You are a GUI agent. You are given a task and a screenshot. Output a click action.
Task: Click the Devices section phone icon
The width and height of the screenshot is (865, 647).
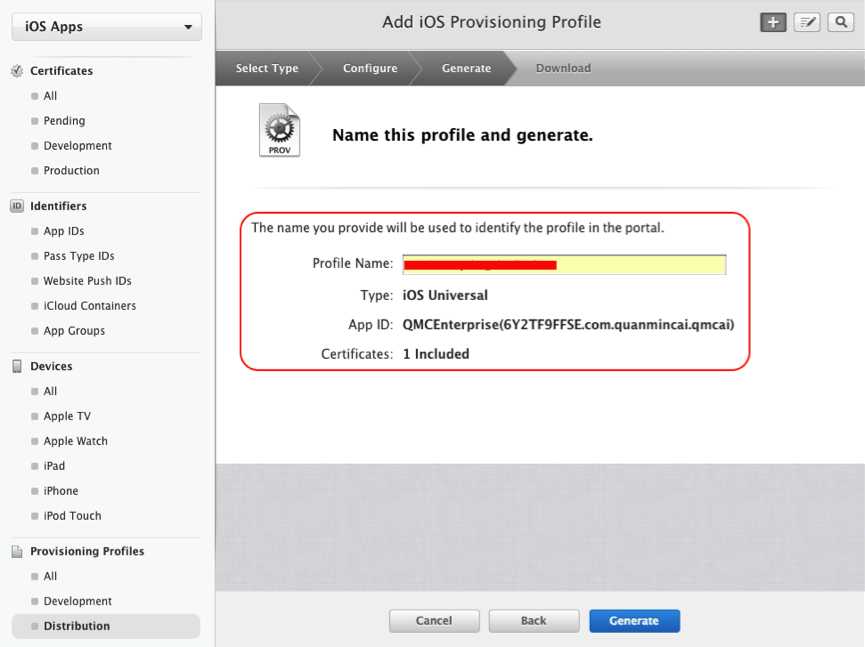pos(17,366)
